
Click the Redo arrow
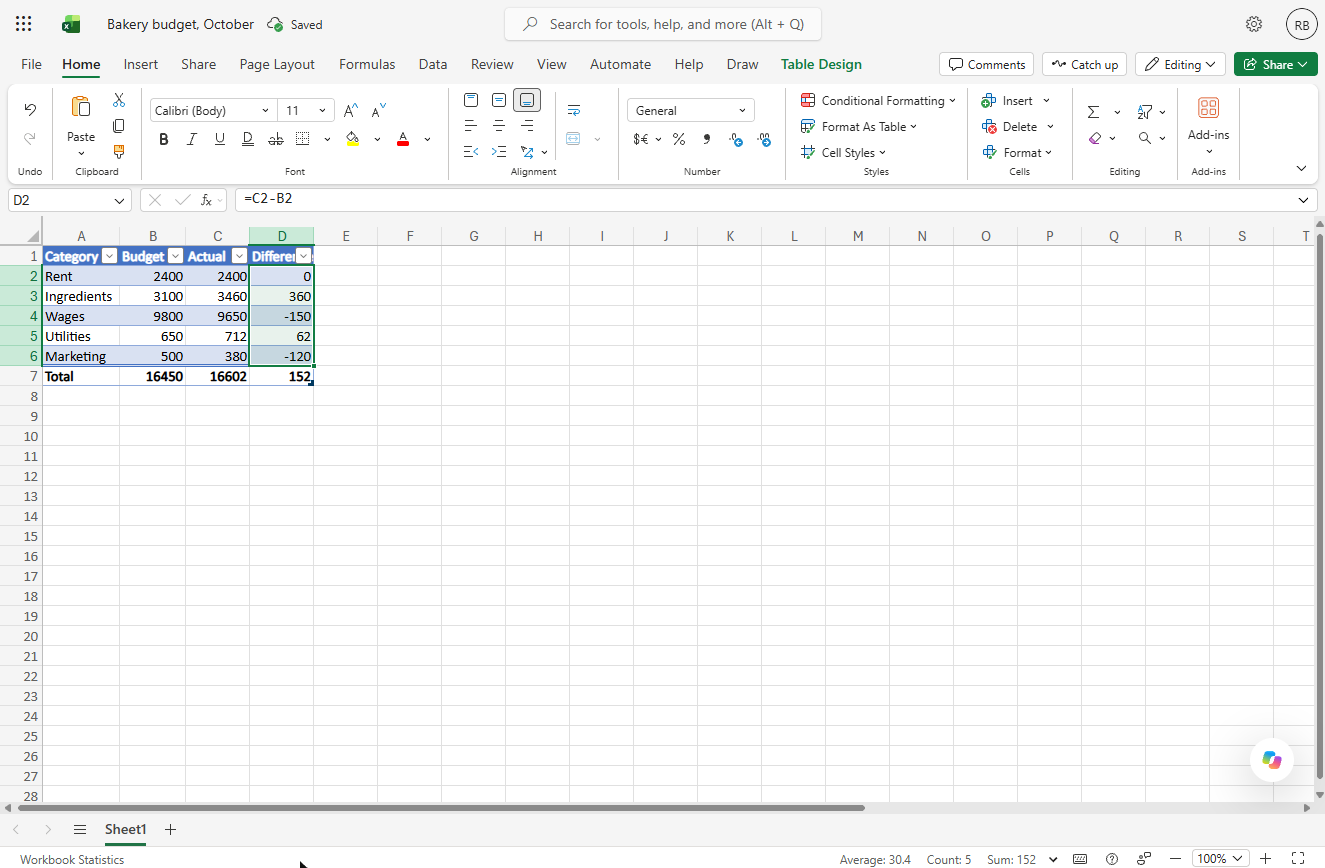coord(30,138)
